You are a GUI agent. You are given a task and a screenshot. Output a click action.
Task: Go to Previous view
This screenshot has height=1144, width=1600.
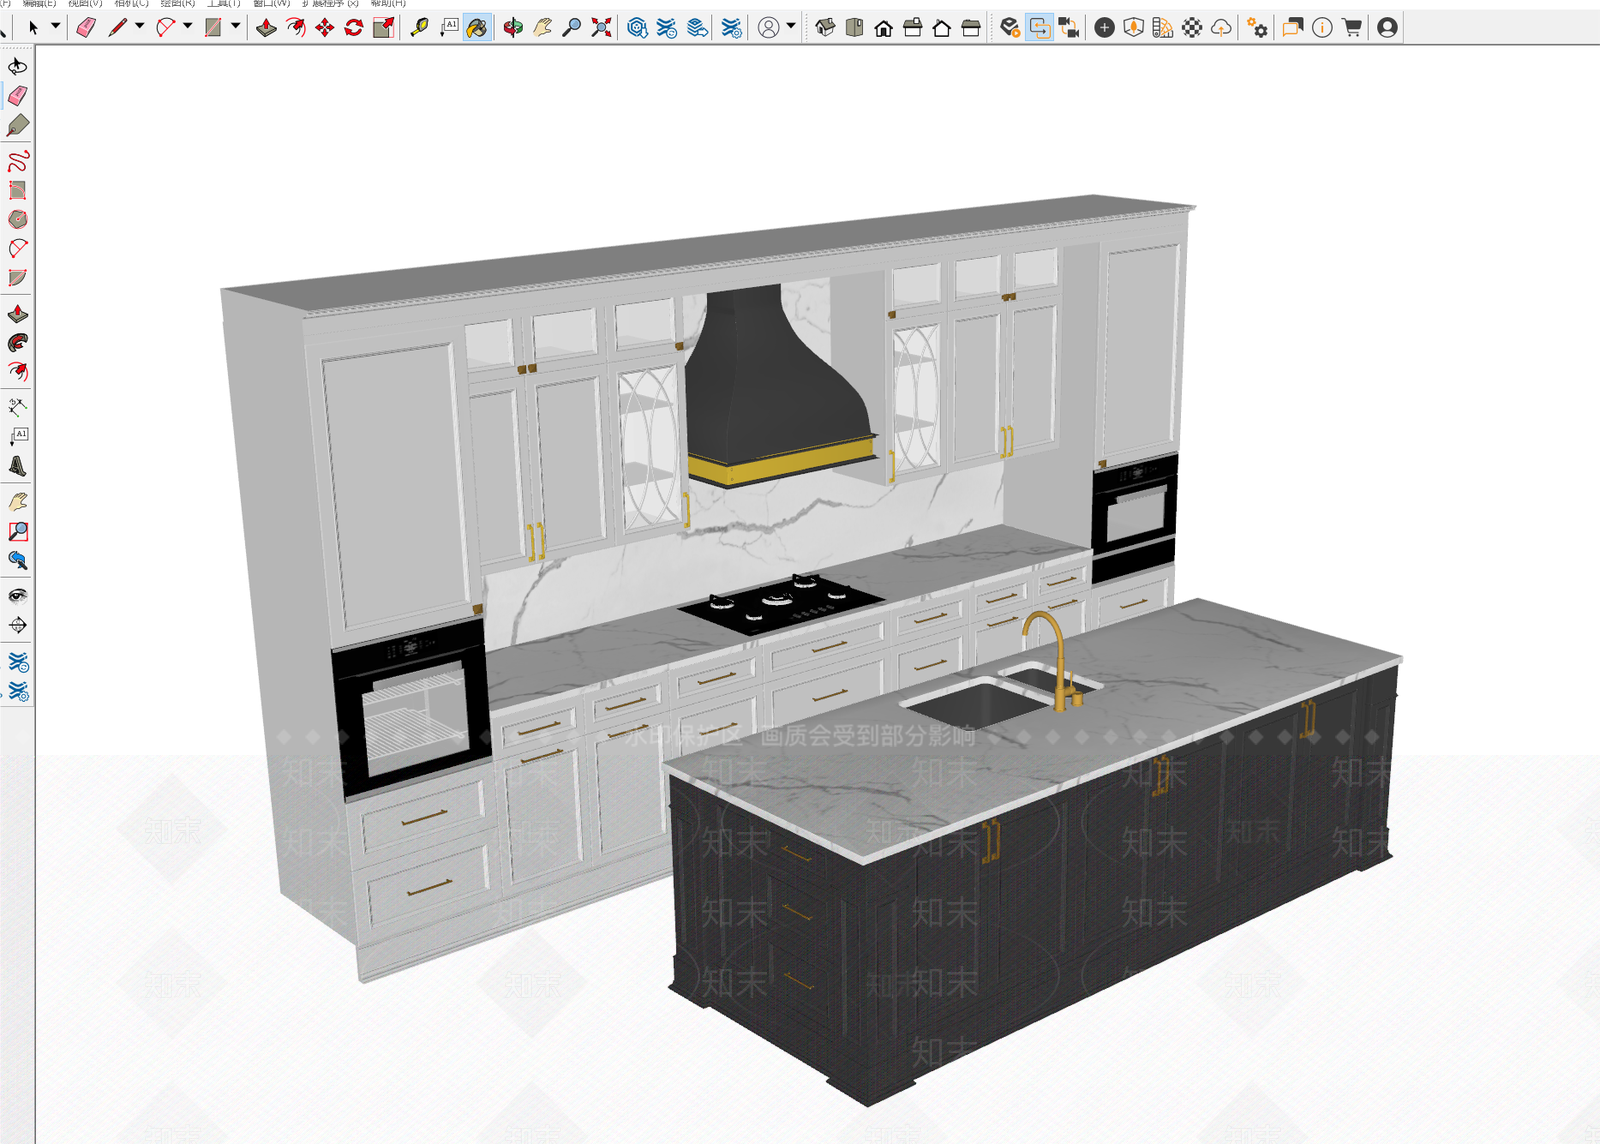pyautogui.click(x=18, y=560)
